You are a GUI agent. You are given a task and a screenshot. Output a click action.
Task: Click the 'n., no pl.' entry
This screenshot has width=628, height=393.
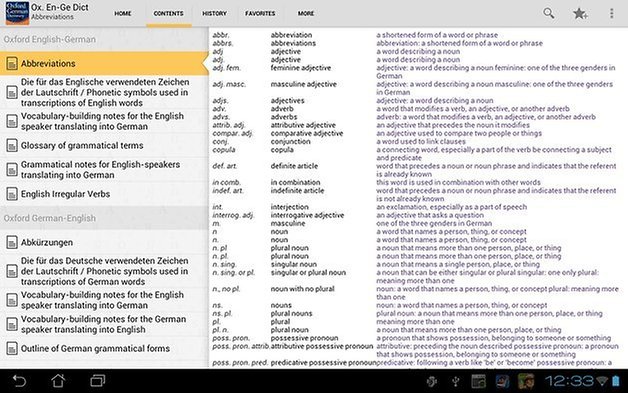click(226, 289)
